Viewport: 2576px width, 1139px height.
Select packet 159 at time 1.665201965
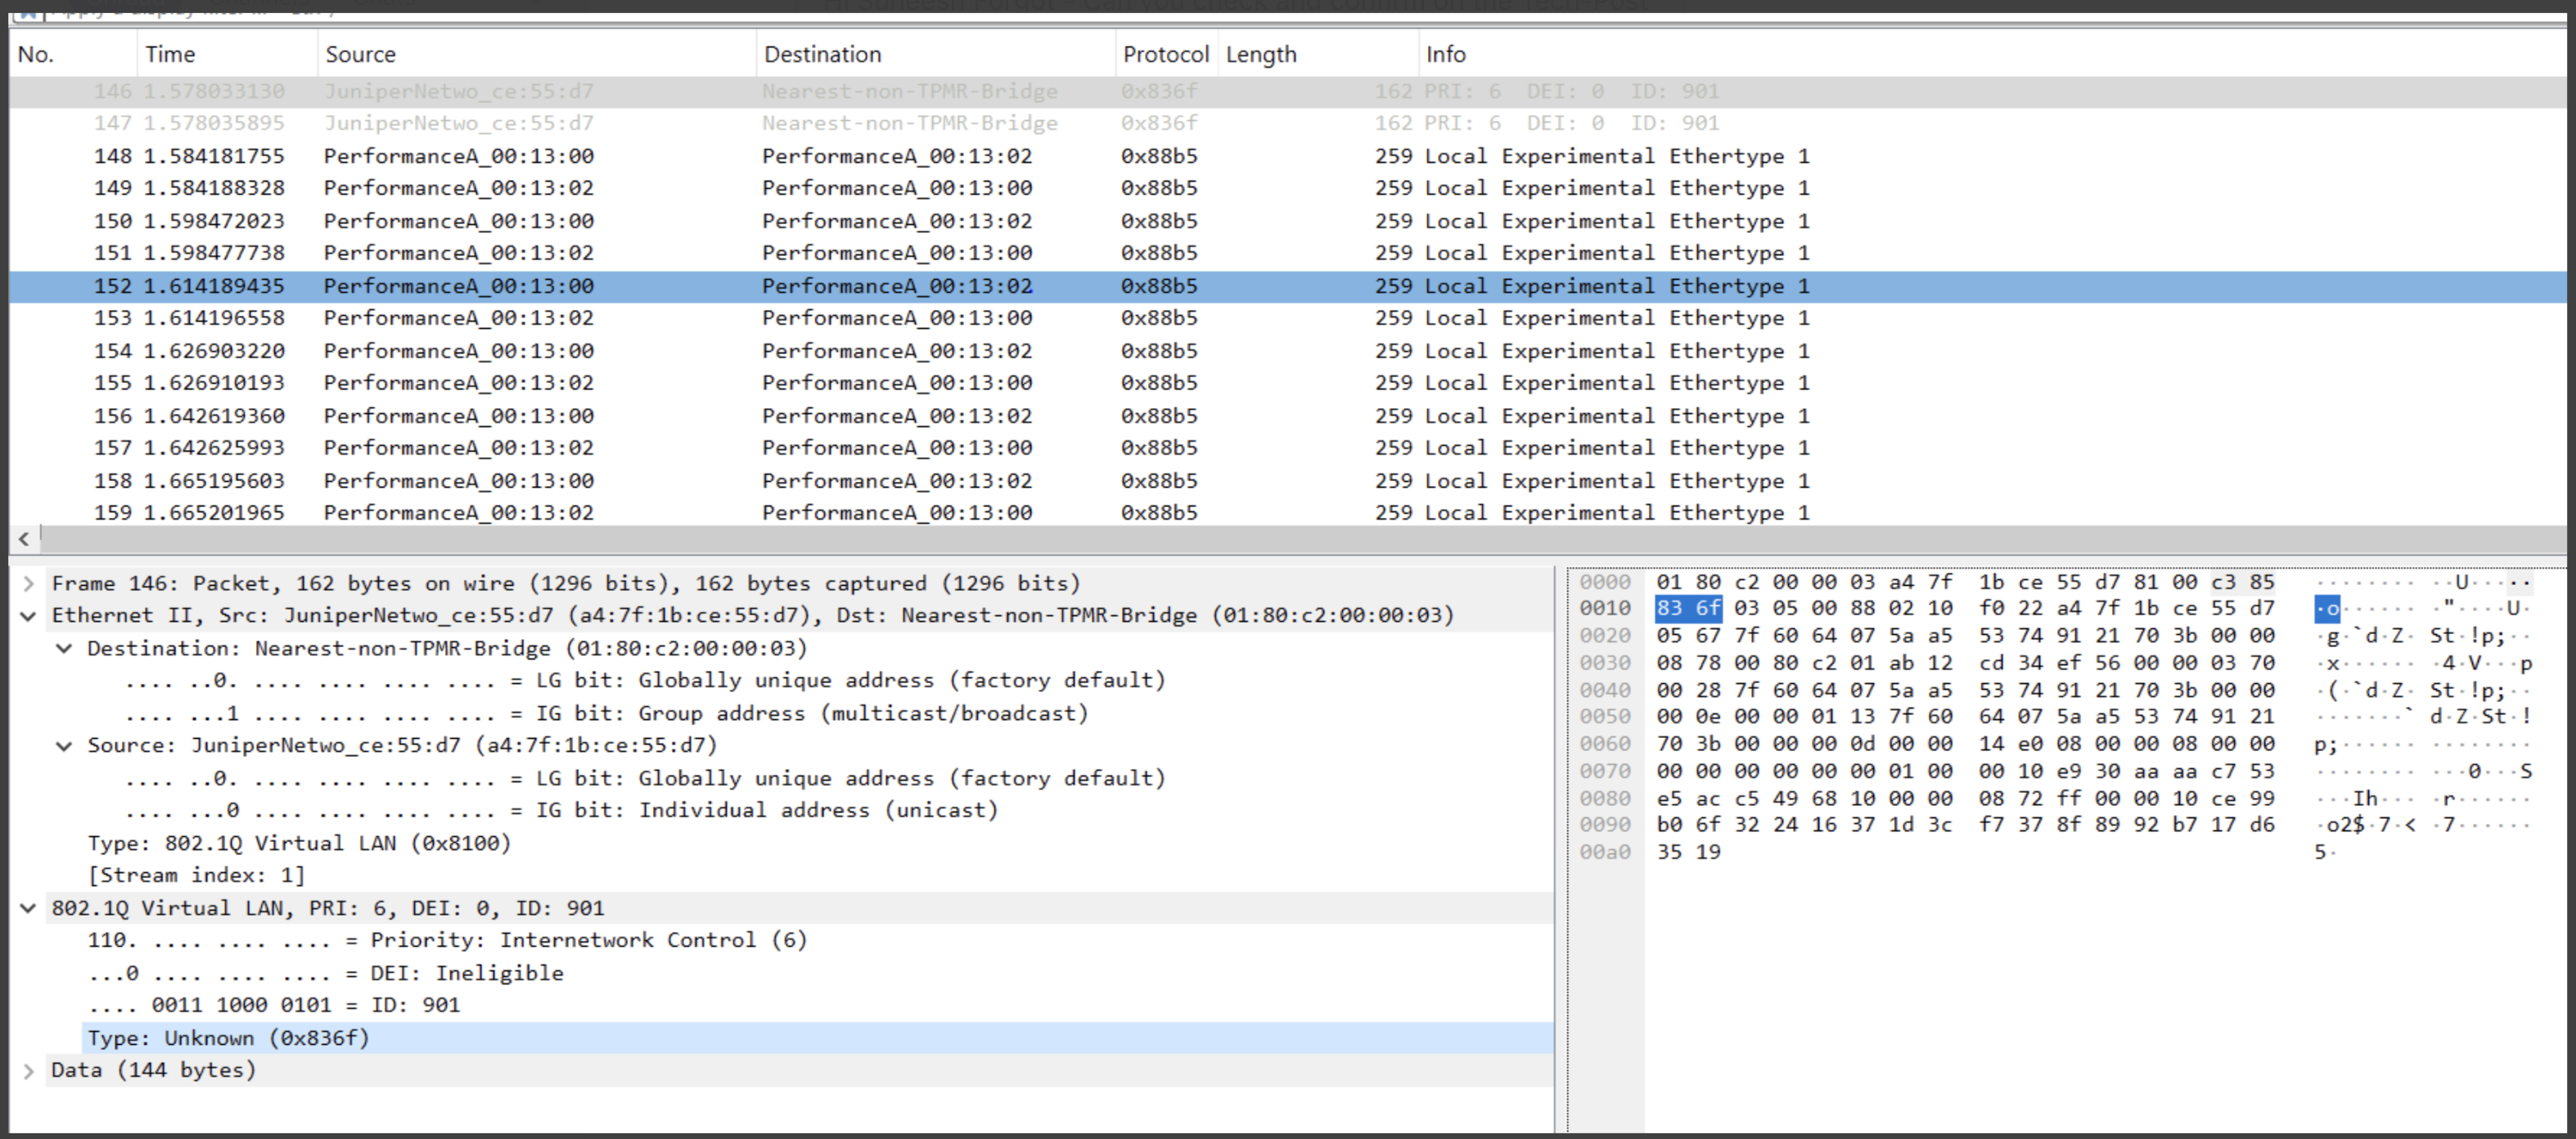[x=1288, y=513]
